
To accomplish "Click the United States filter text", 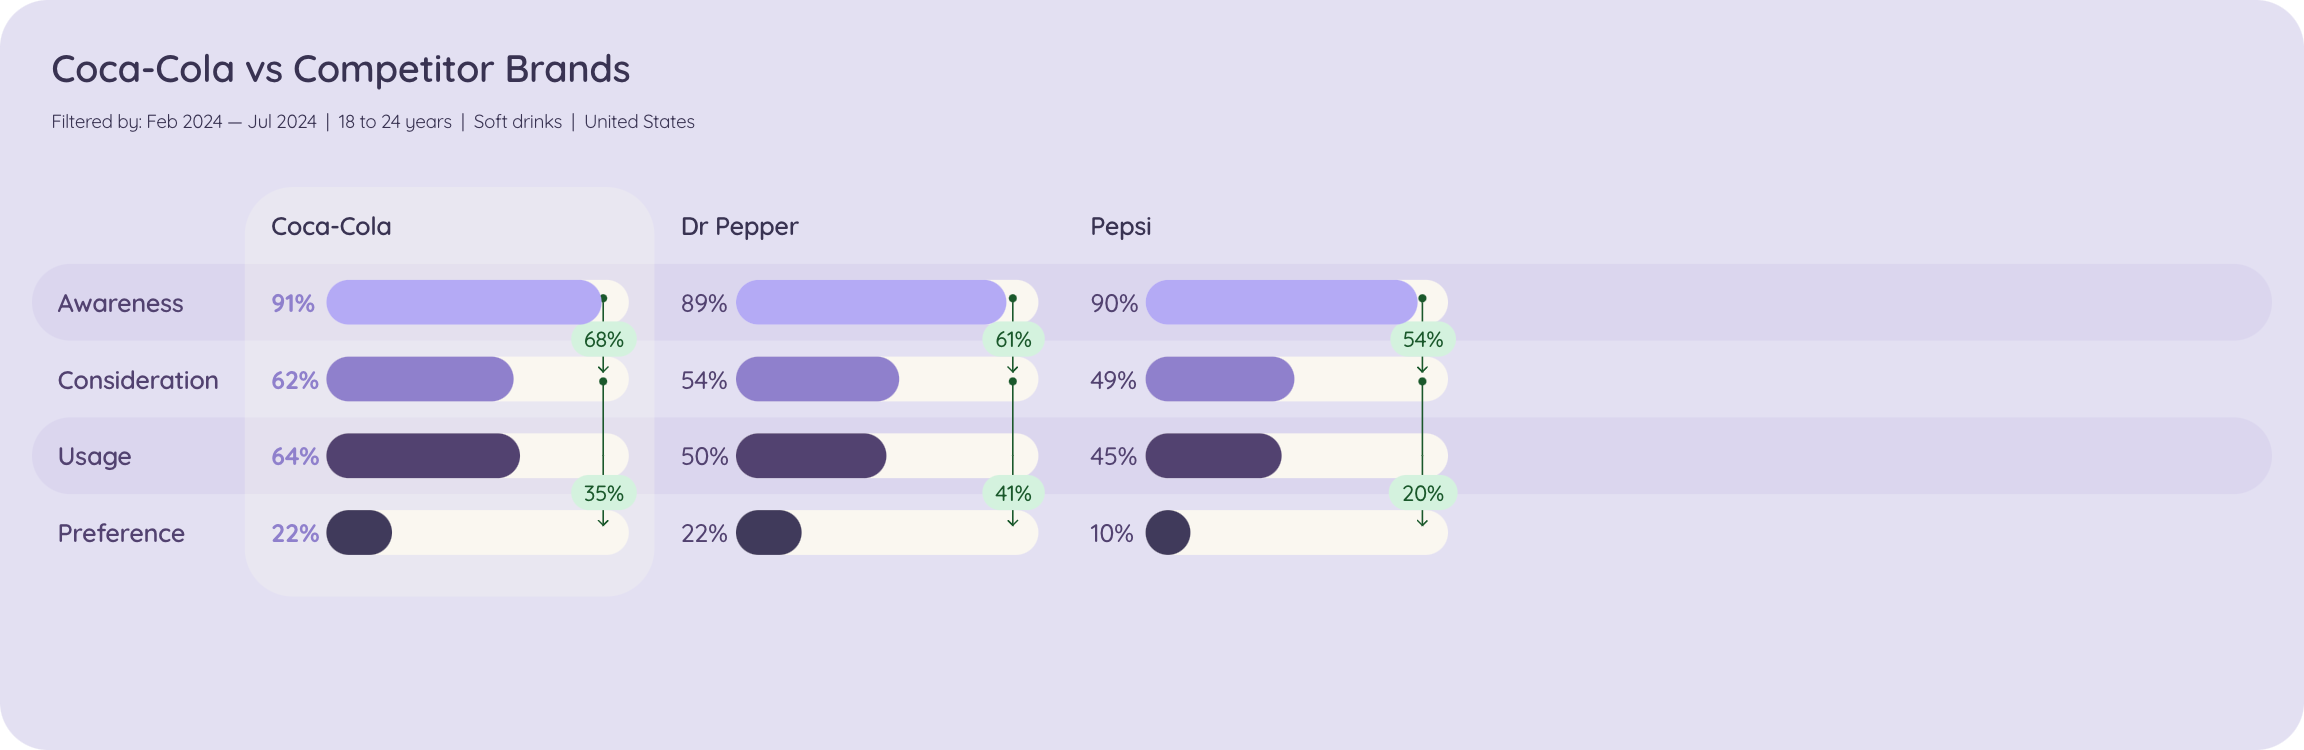I will (639, 122).
